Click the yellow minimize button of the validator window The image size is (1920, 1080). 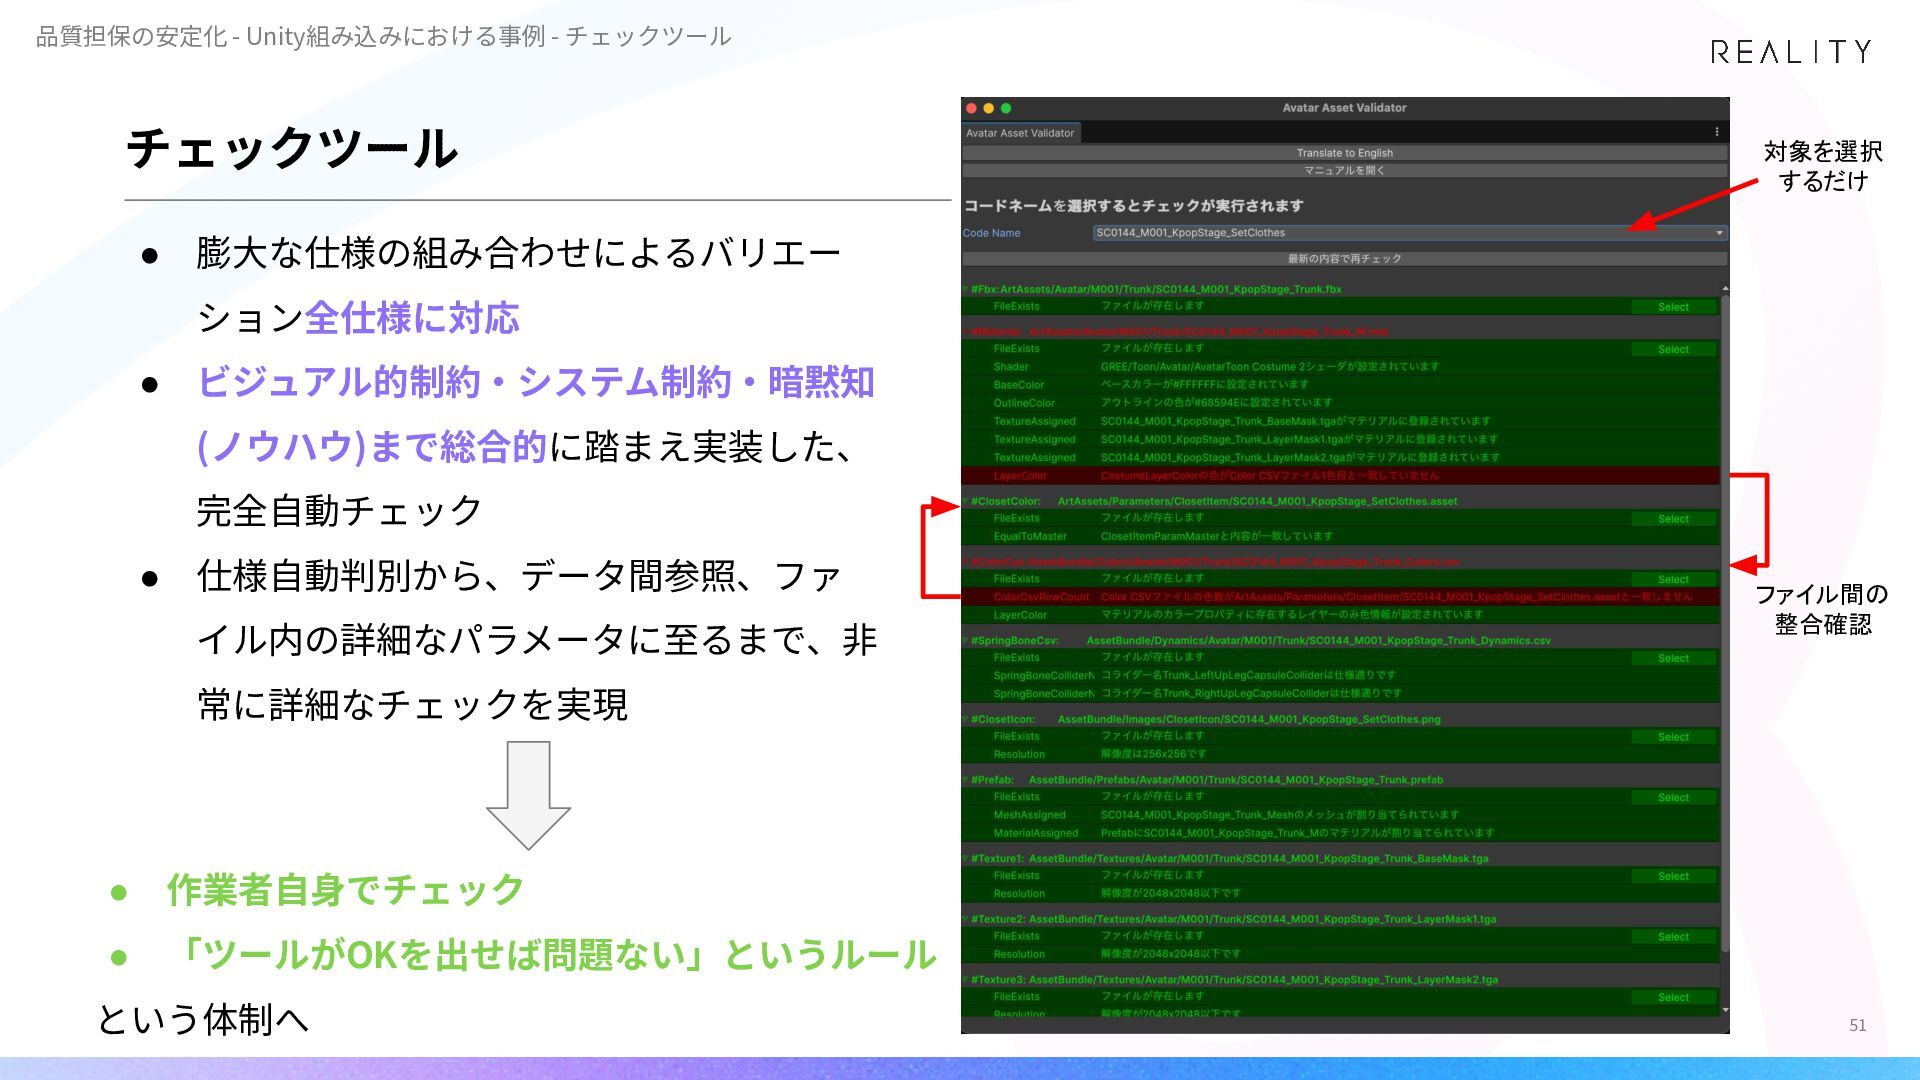click(x=989, y=108)
